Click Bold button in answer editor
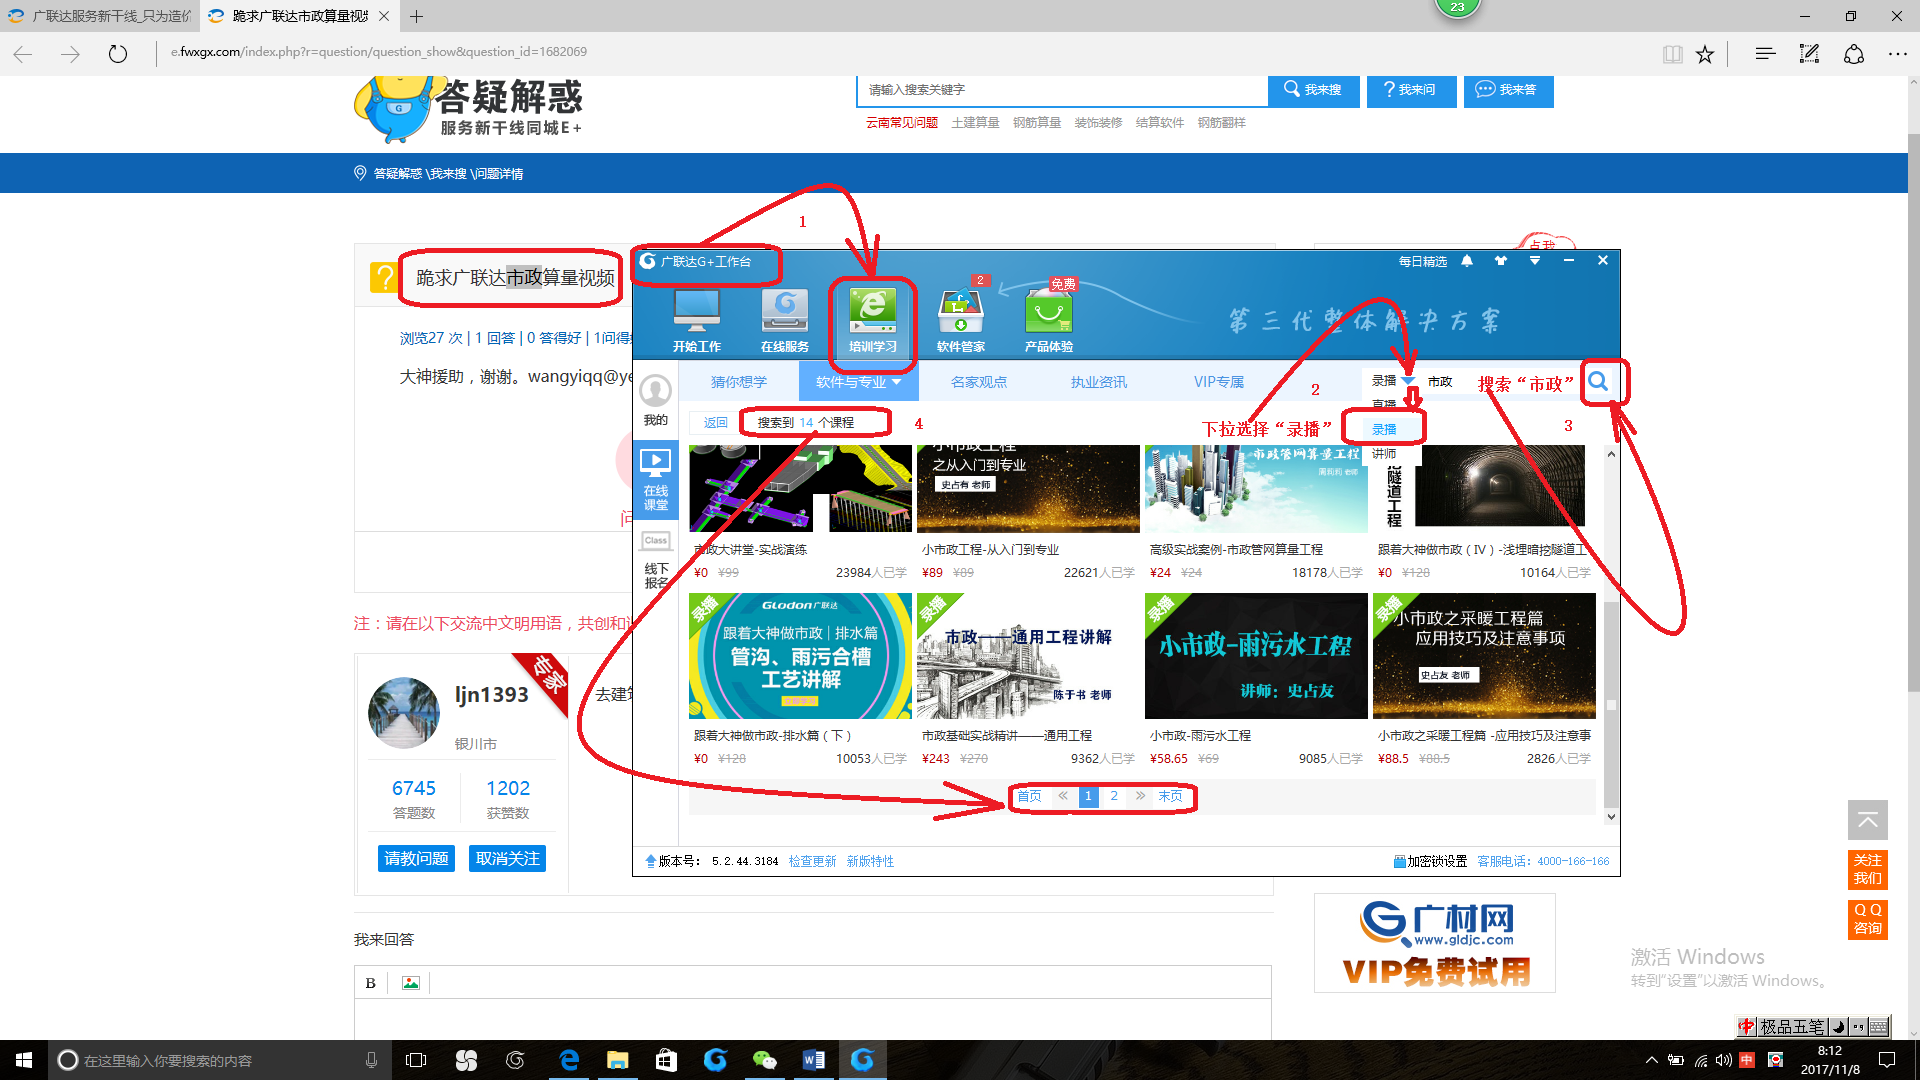 pos(370,983)
